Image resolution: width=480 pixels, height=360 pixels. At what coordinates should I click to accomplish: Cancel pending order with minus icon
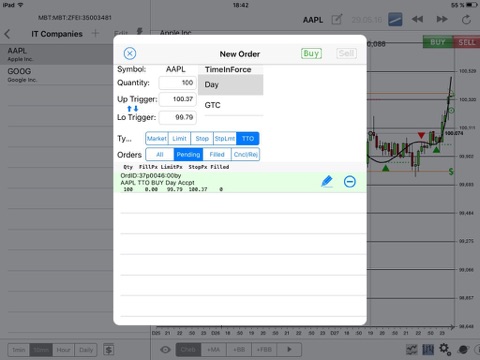tap(350, 182)
